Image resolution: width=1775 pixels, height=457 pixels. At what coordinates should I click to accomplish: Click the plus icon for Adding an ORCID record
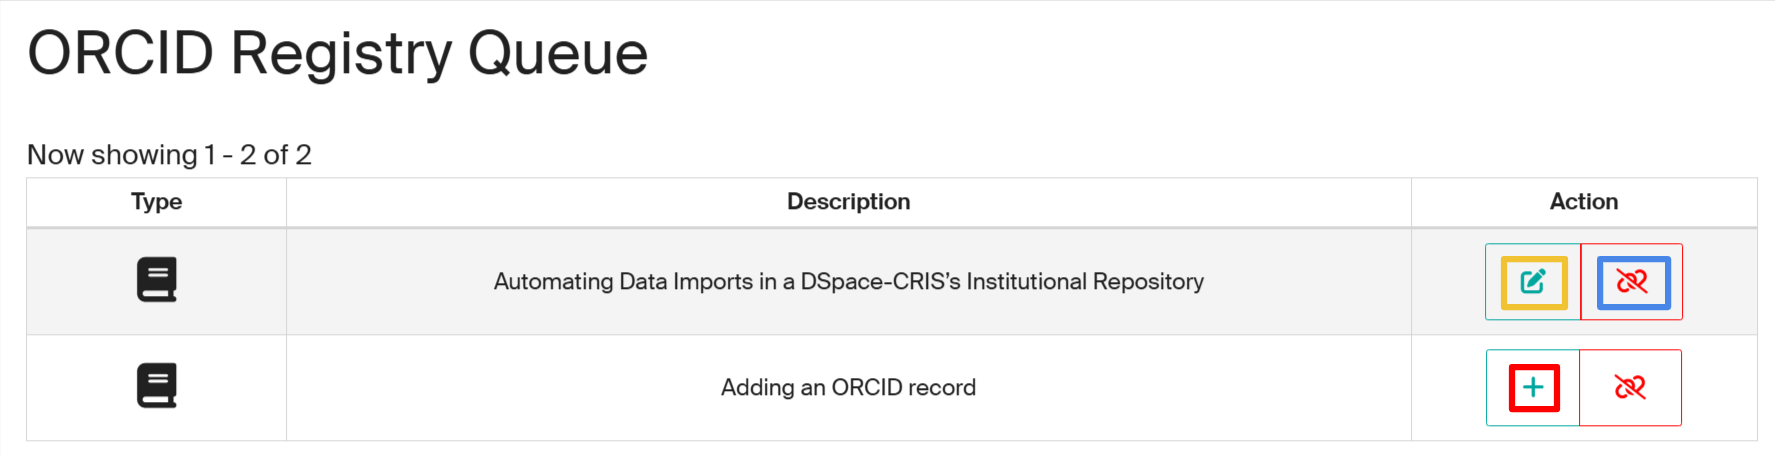pyautogui.click(x=1533, y=387)
